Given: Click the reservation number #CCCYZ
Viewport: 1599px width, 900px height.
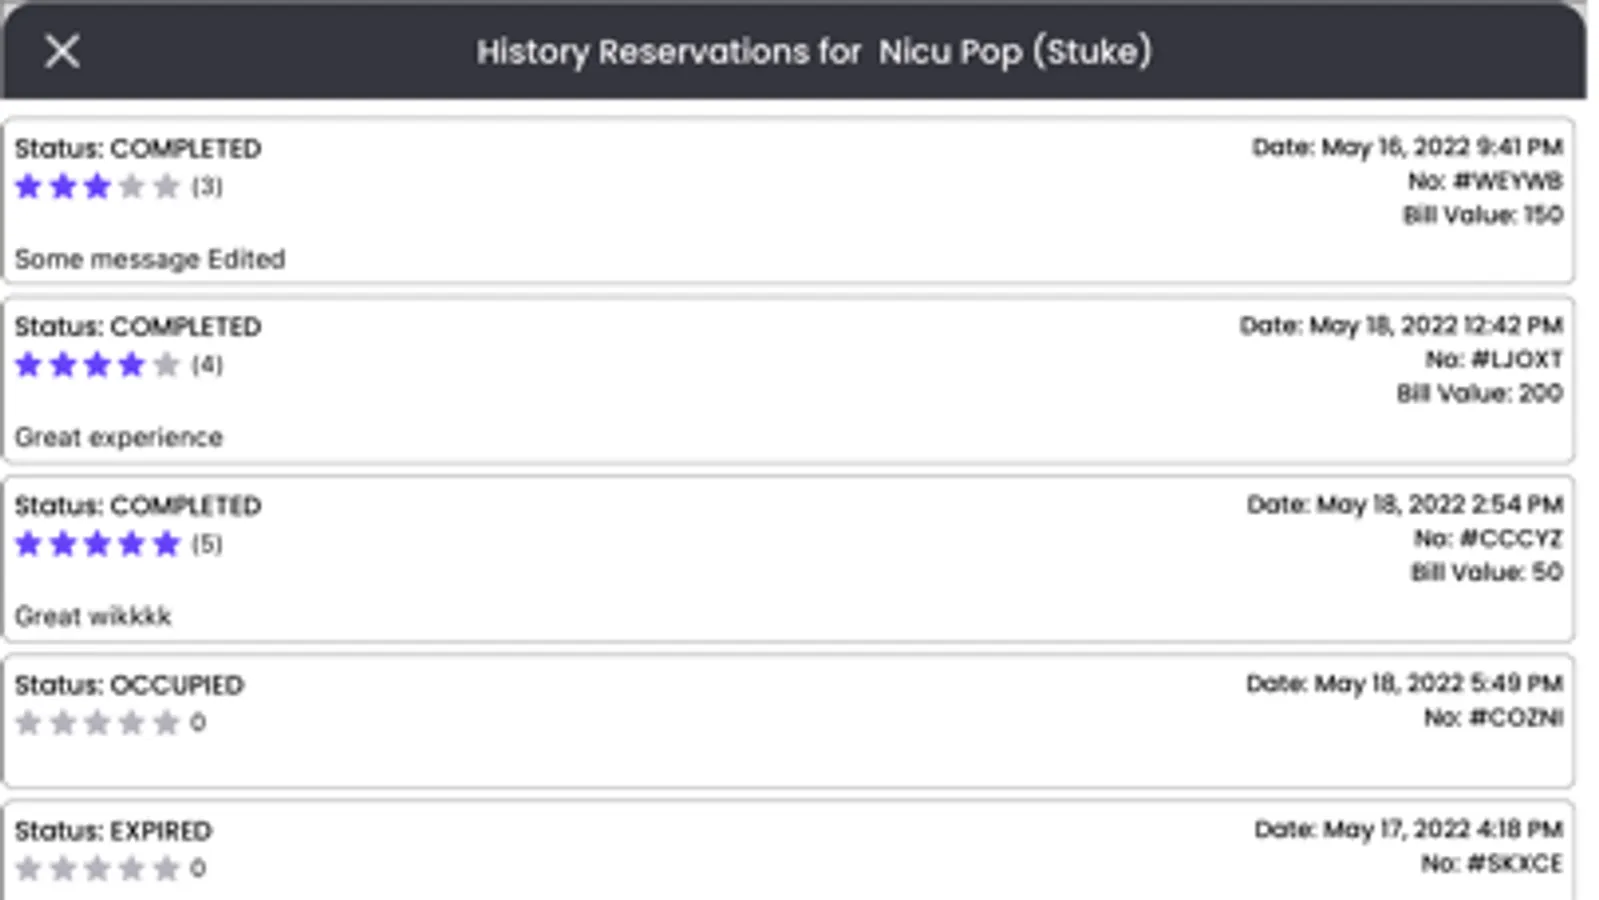Looking at the screenshot, I should 1488,538.
